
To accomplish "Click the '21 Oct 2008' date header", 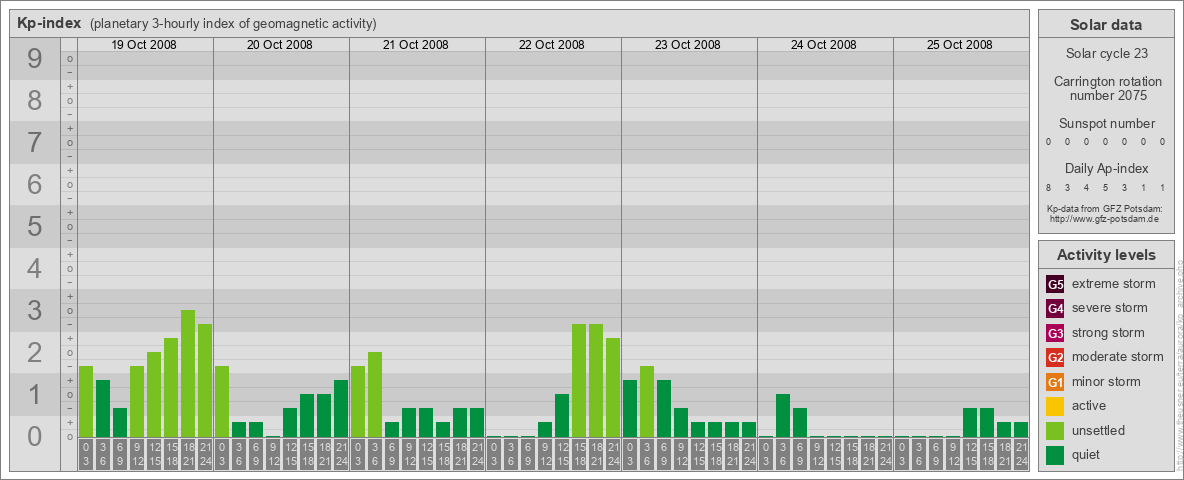I will pos(415,45).
